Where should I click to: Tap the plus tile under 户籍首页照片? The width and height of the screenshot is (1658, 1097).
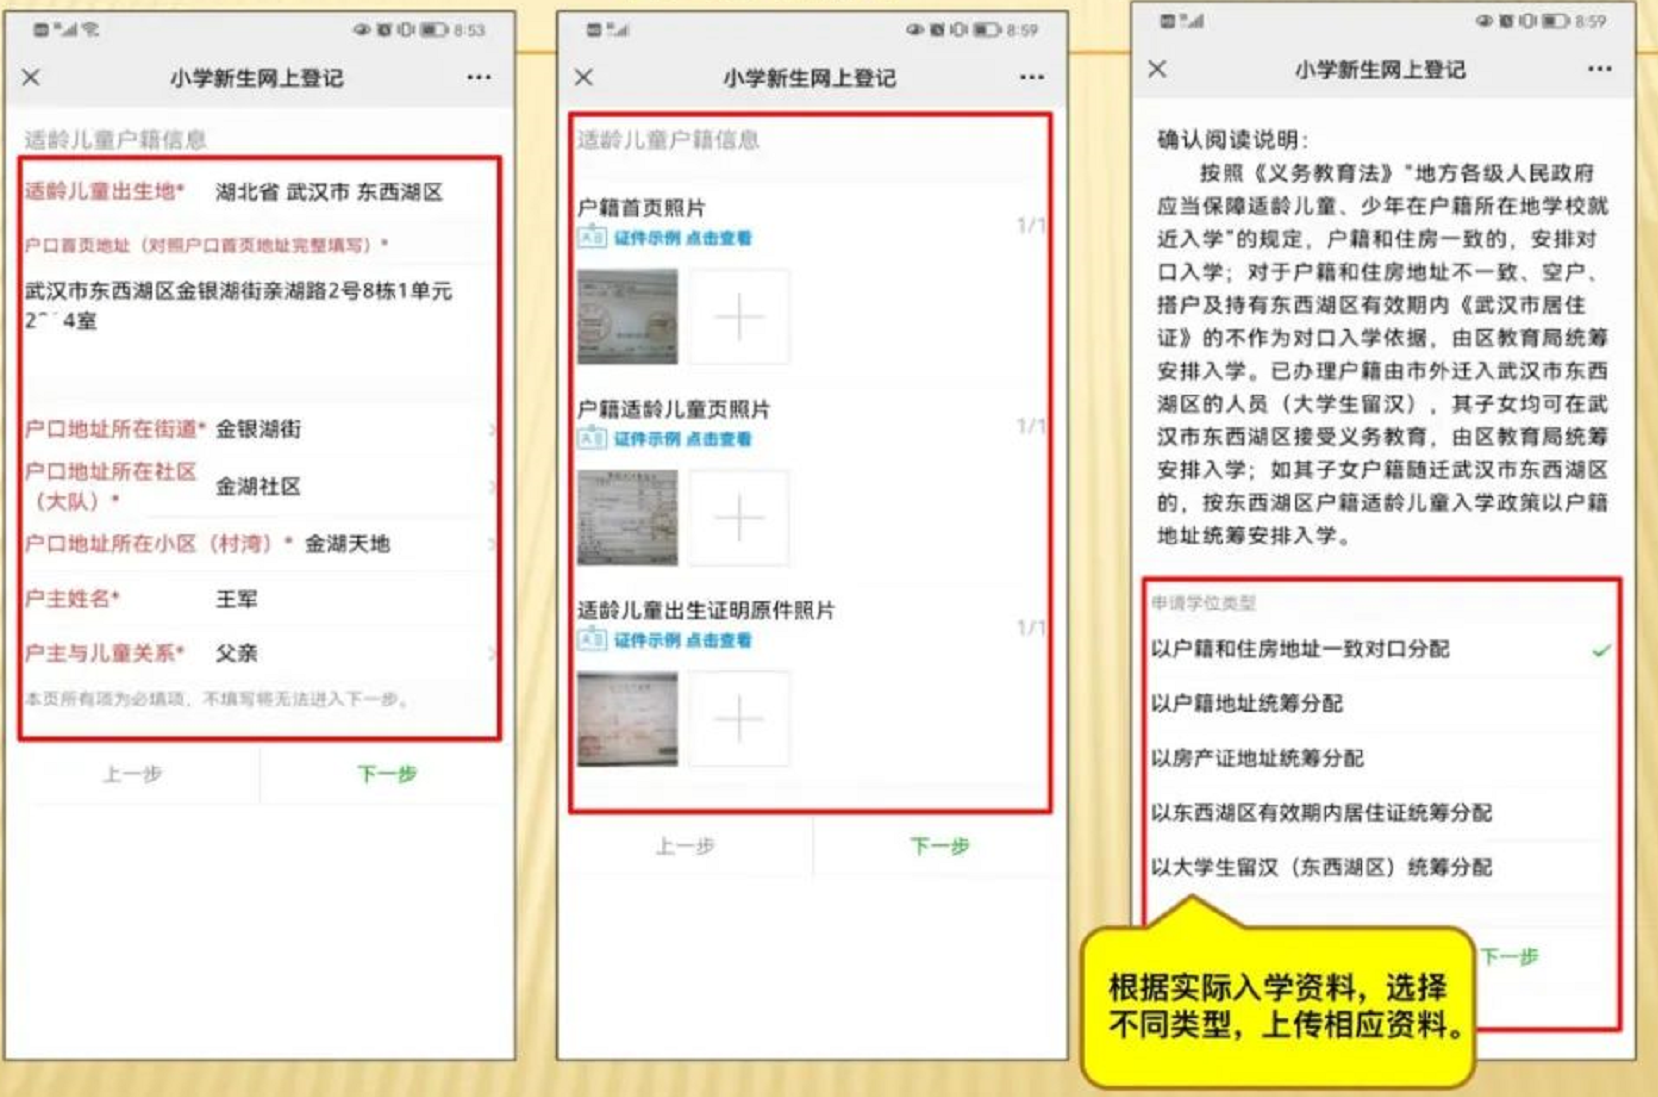[739, 316]
